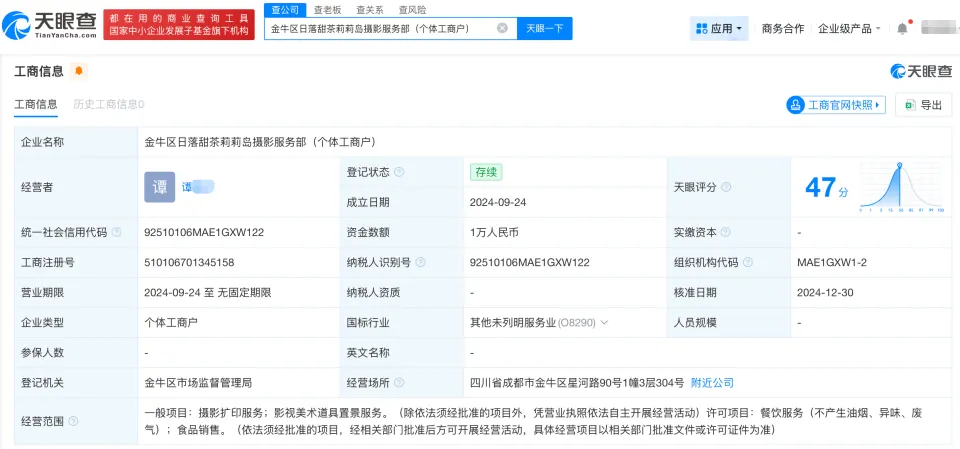Viewport: 960px width, 449px height.
Task: Click the capital amount 1万人民币
Action: tap(495, 232)
